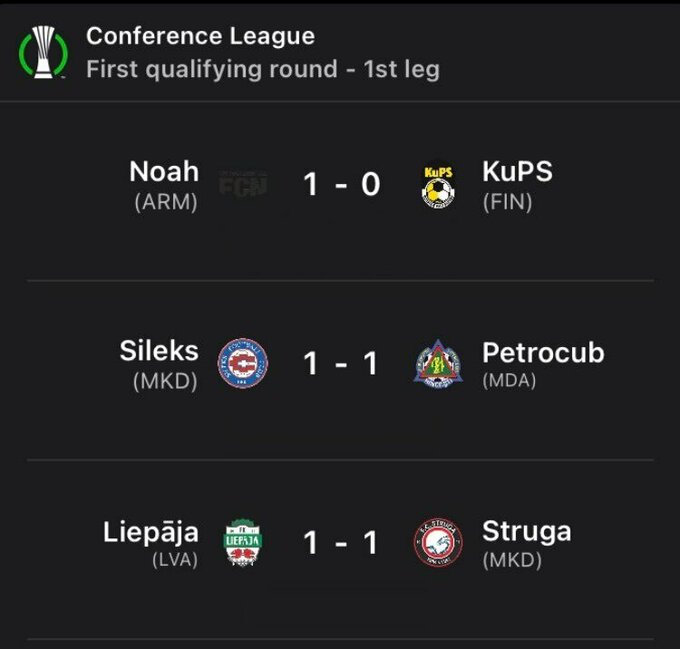Open the Noah team name
Viewport: 680px width, 649px height.
(164, 172)
